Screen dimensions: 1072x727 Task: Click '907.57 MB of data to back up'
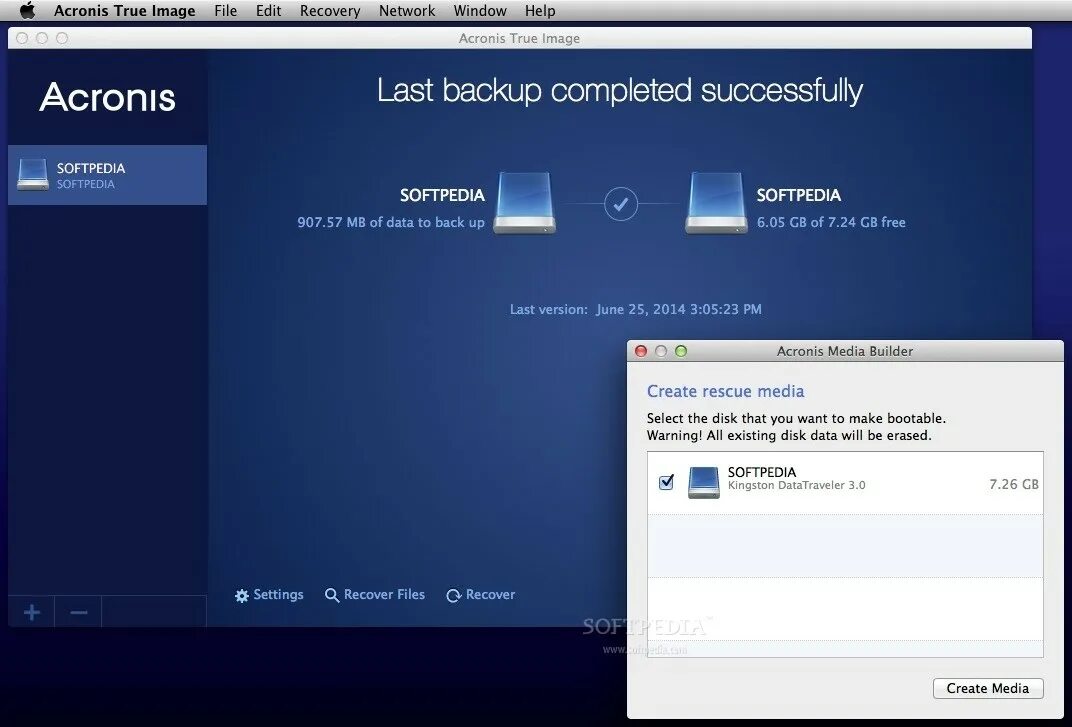(390, 222)
